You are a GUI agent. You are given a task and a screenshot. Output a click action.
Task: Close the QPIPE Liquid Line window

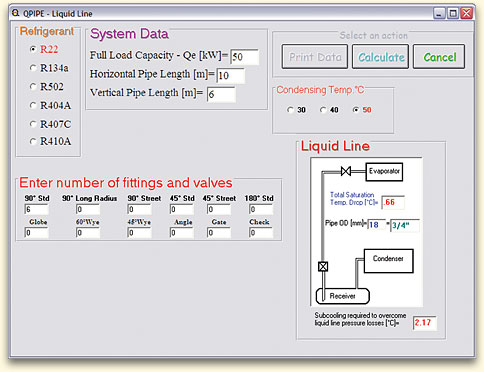tap(466, 13)
